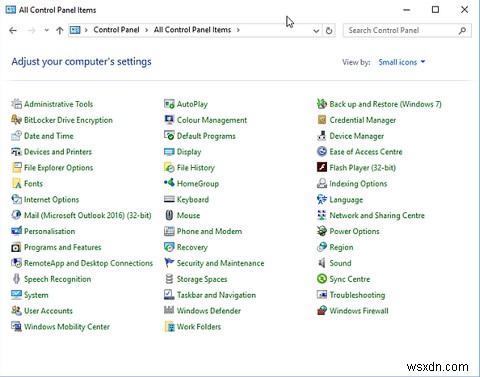
Task: Click the Default Programs icon
Action: pyautogui.click(x=169, y=136)
